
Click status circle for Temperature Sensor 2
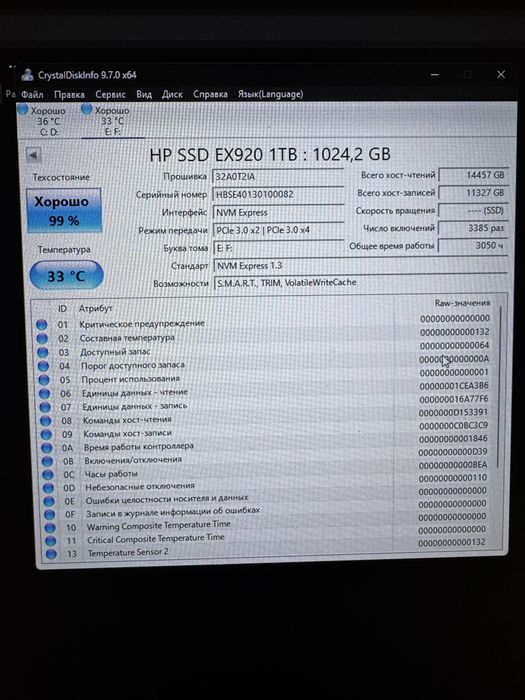pyautogui.click(x=51, y=554)
